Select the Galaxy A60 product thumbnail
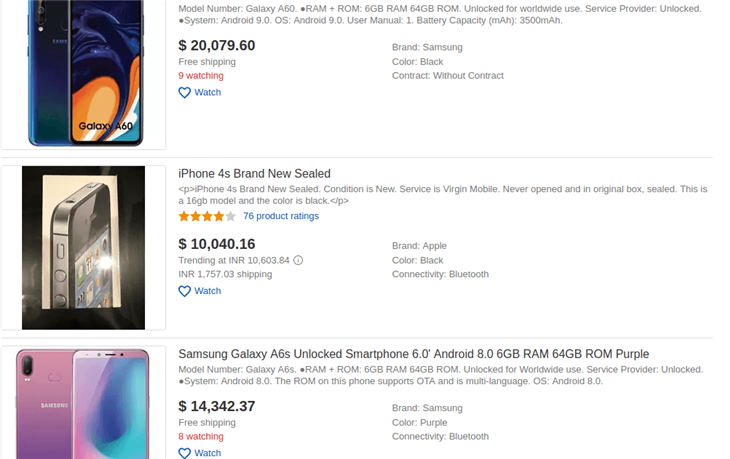This screenshot has width=730, height=459. [x=84, y=72]
